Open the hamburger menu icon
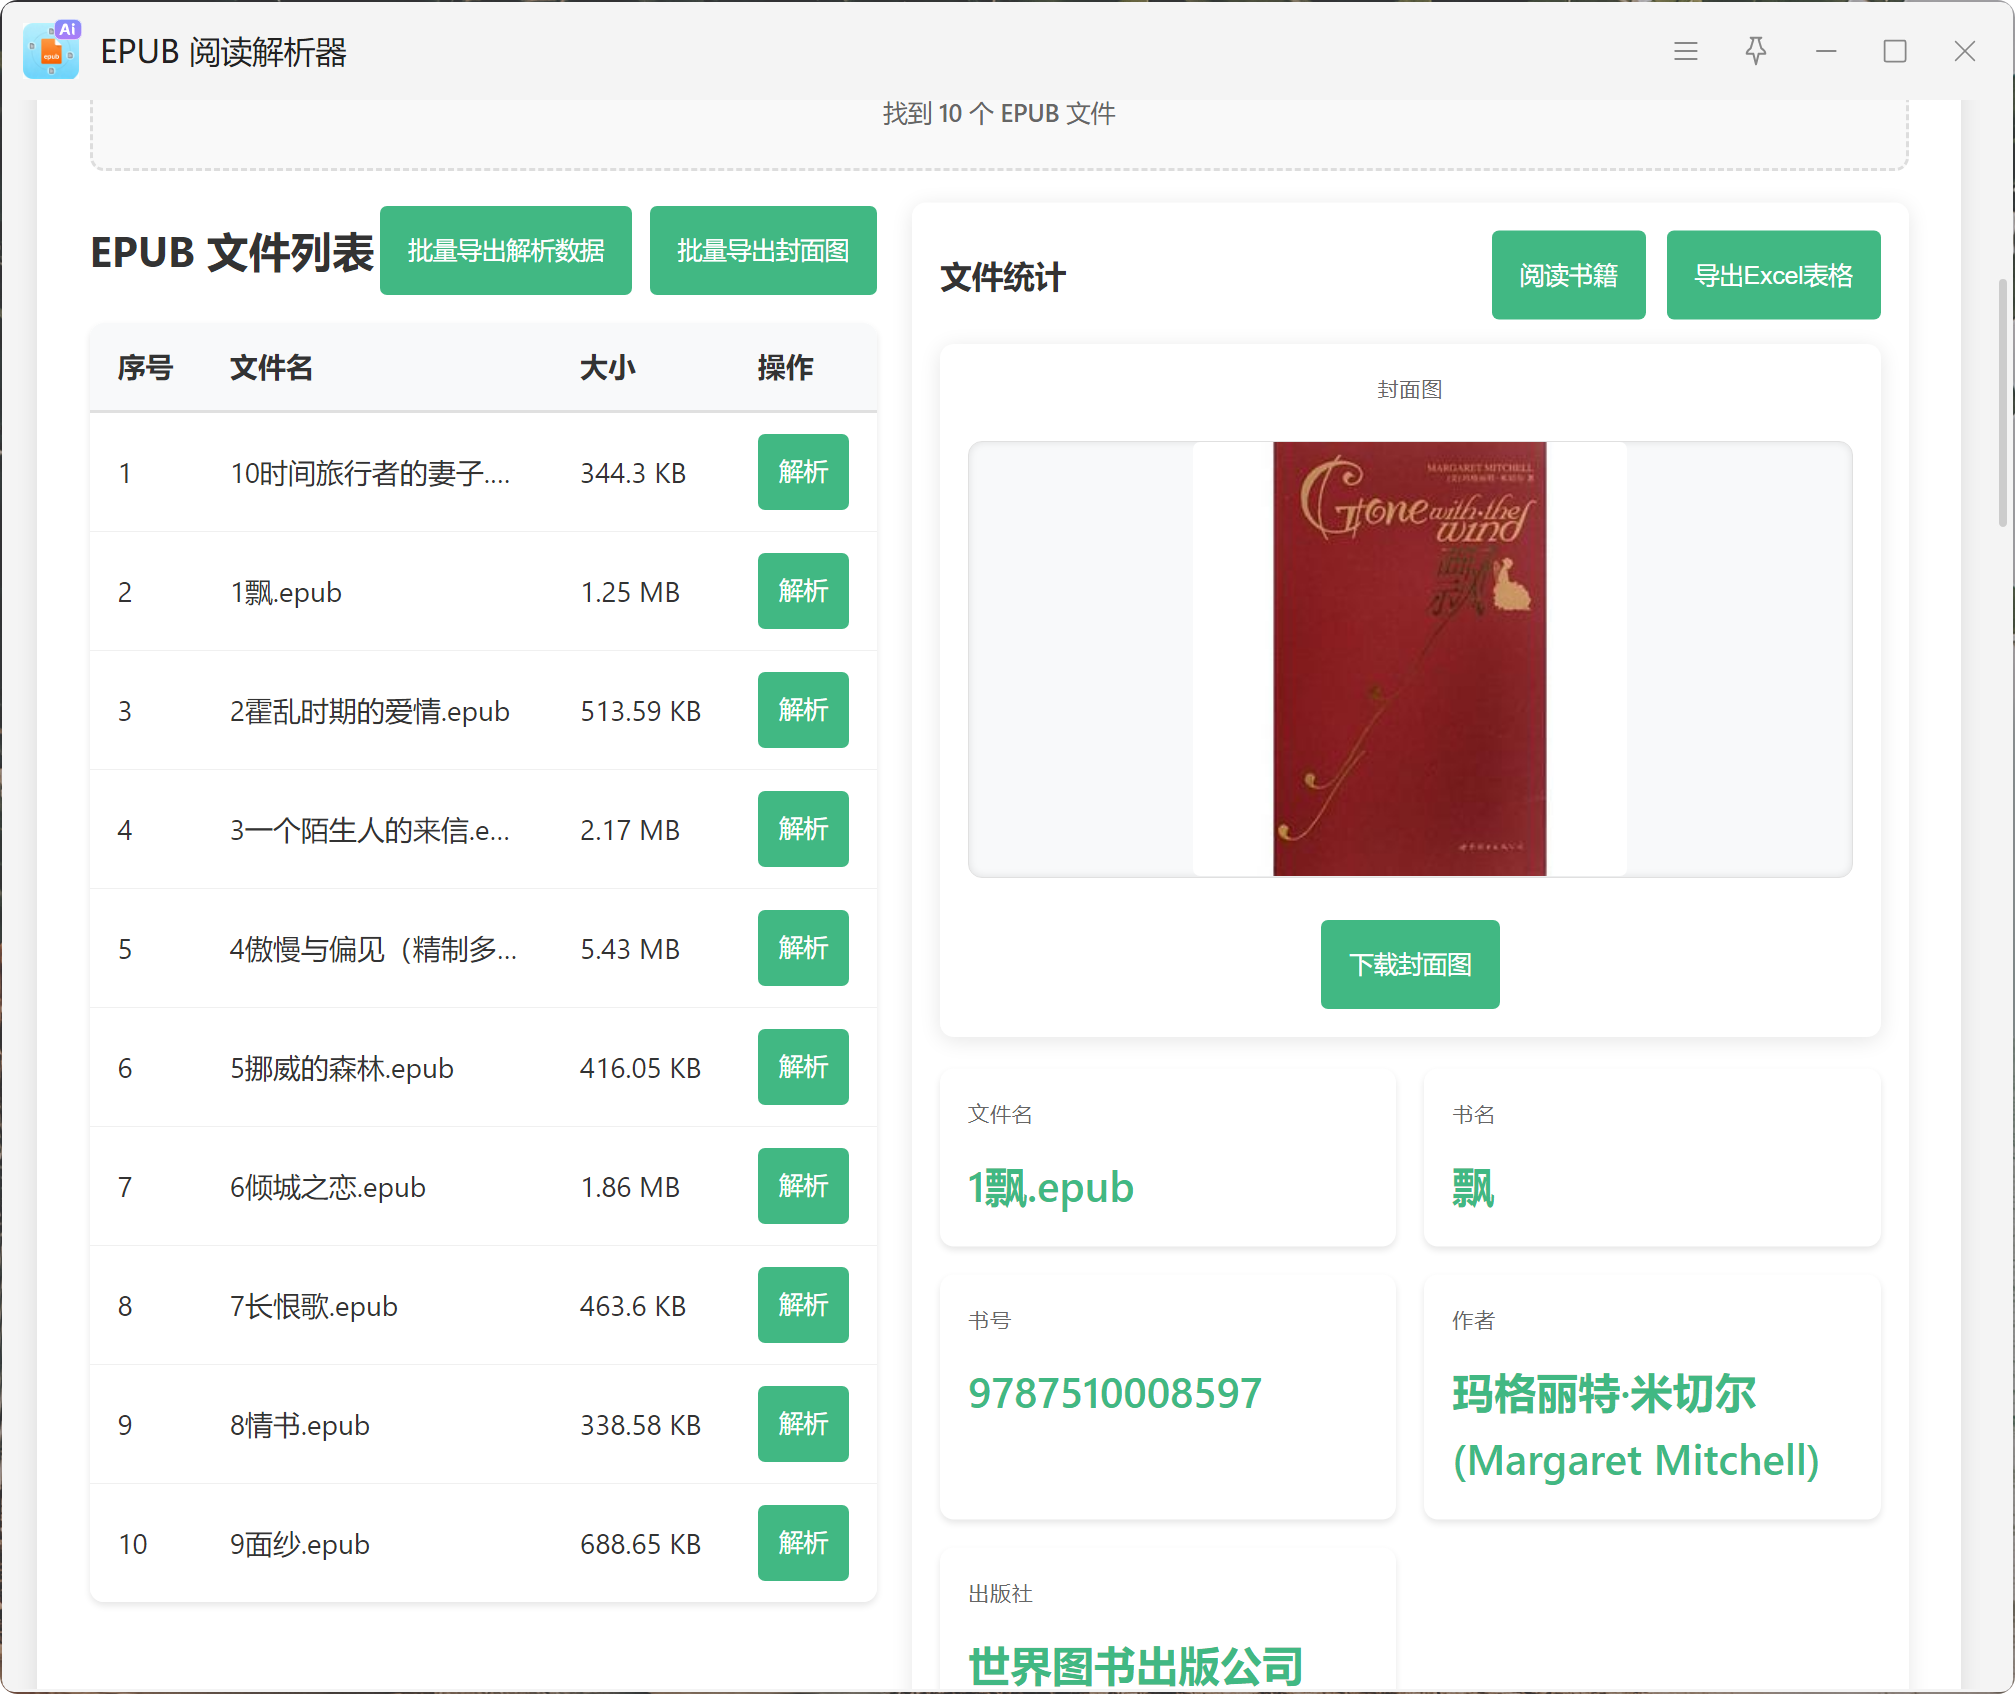 1685,51
